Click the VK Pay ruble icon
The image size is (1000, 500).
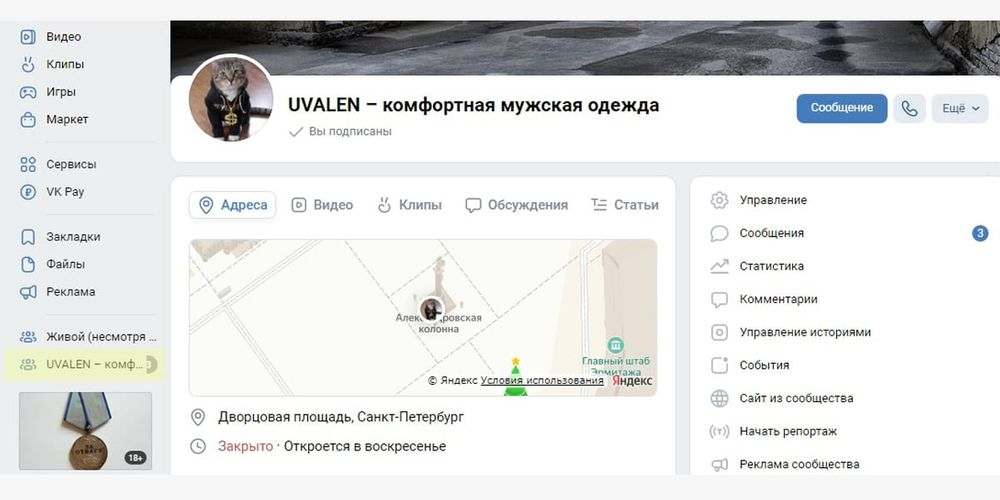27,192
